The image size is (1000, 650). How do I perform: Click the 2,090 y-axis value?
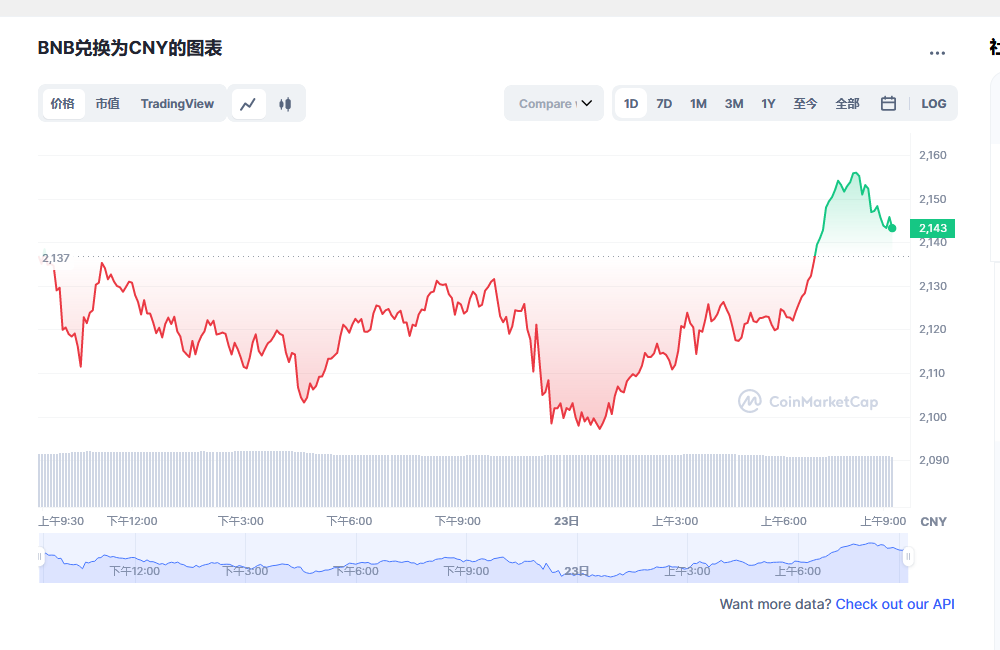click(934, 460)
